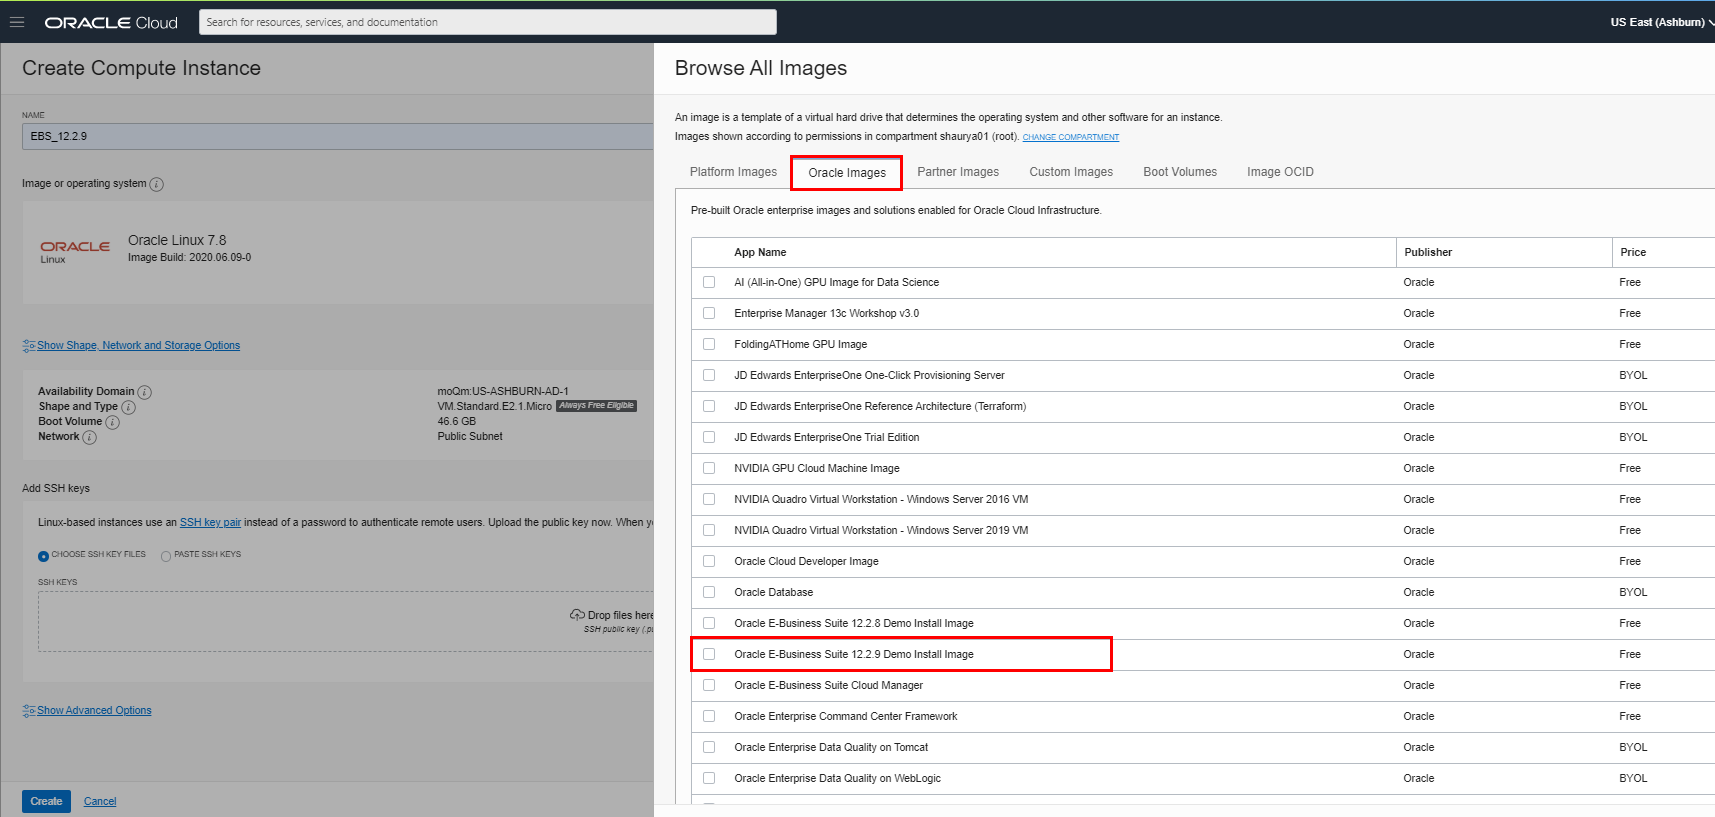The image size is (1715, 817).
Task: Check Oracle Enterprise Command Center Framework
Action: (x=709, y=716)
